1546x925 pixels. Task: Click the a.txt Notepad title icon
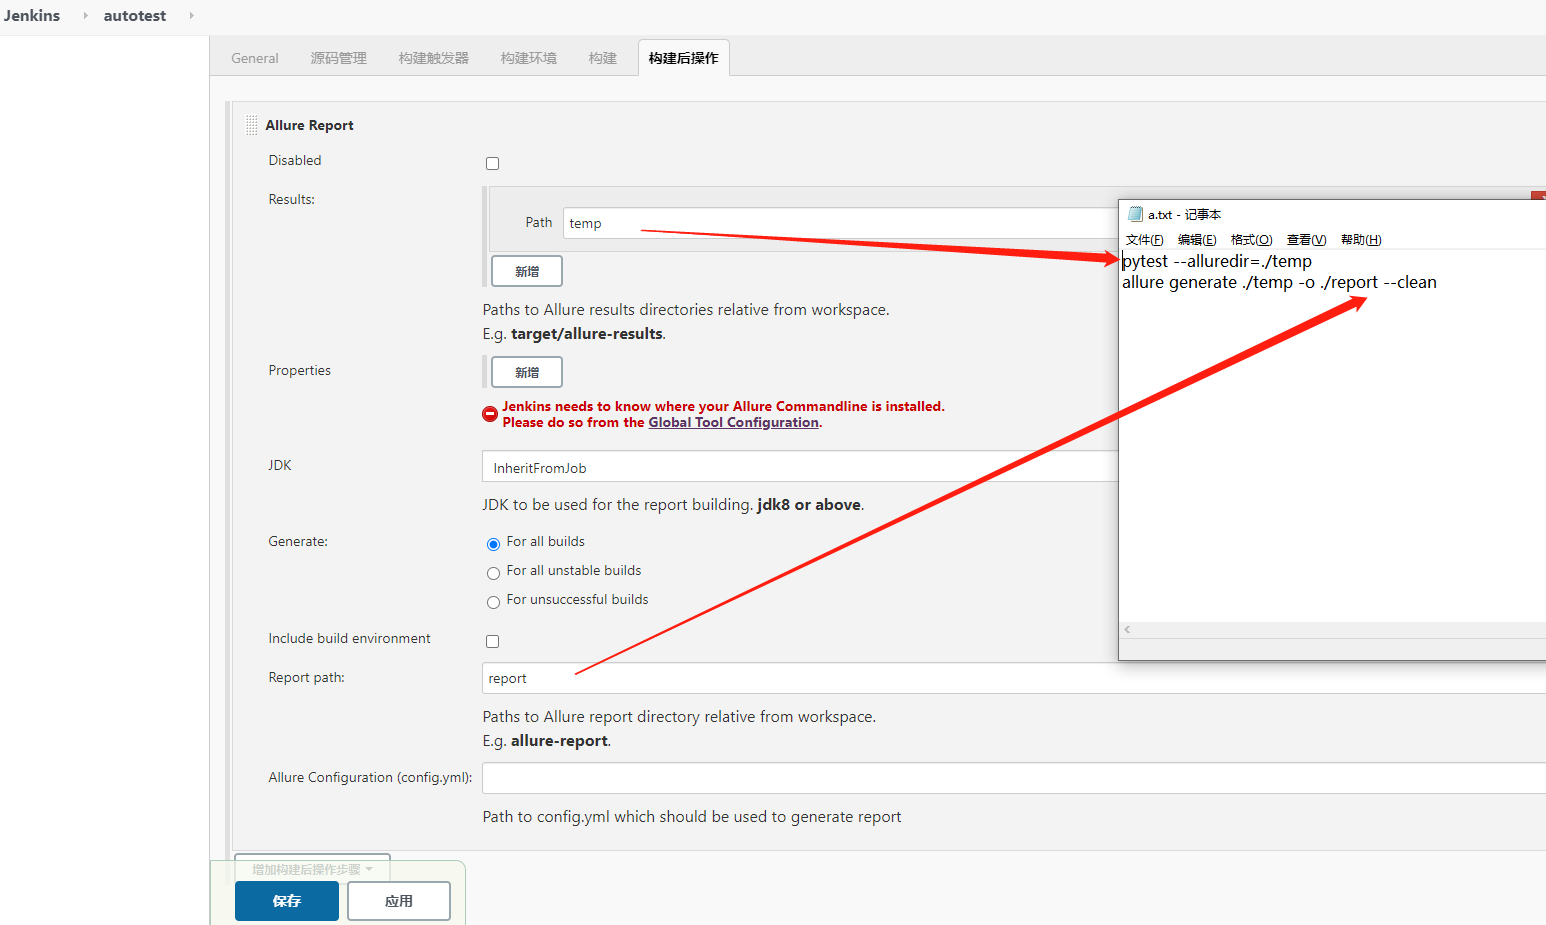[x=1135, y=214]
